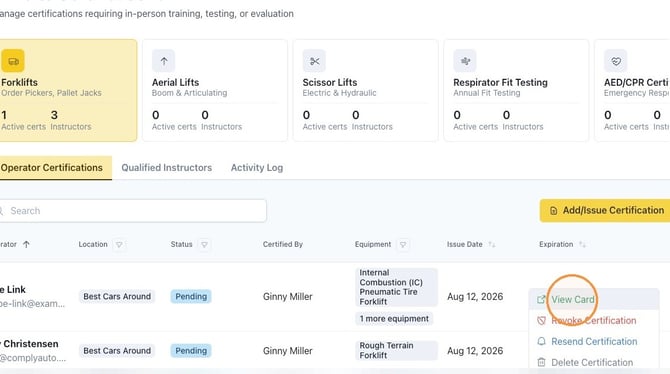Click the Link operator name
The image size is (670, 374).
click(x=13, y=290)
